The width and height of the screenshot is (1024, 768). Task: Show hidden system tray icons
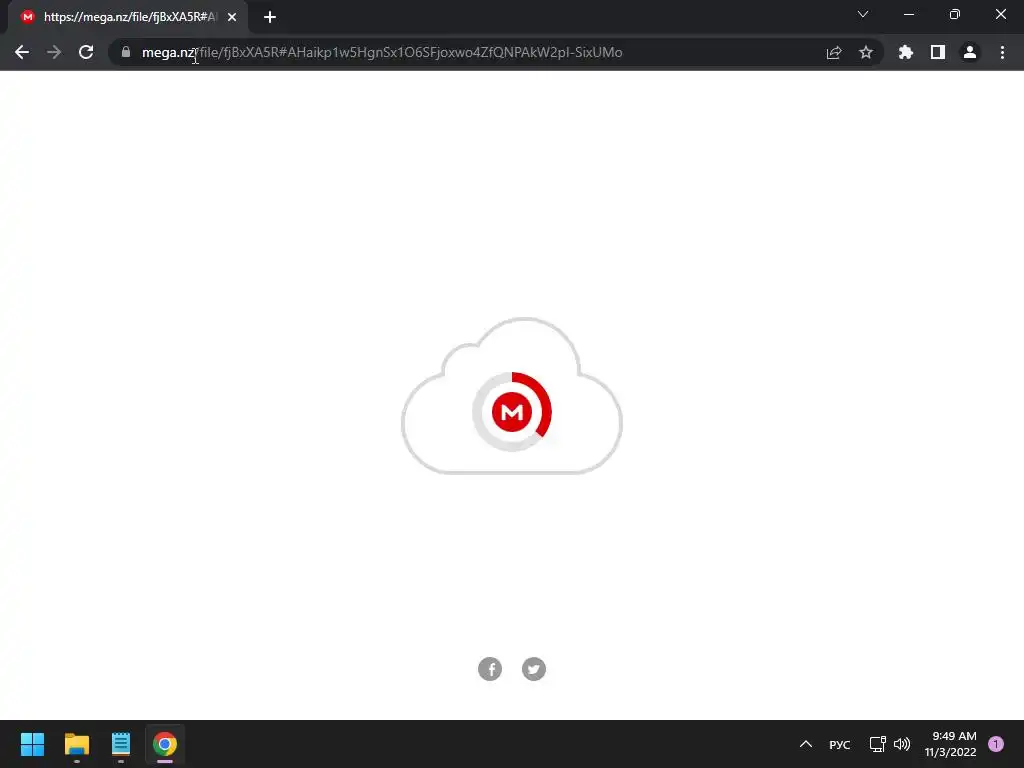806,744
